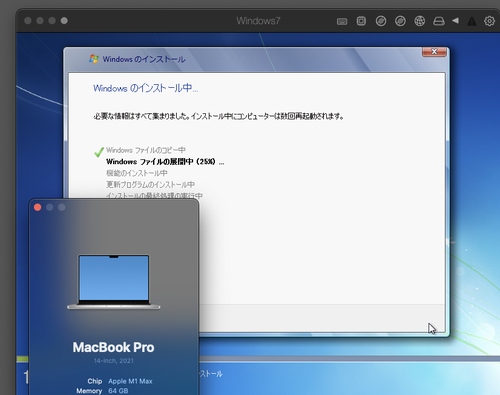Image resolution: width=500 pixels, height=395 pixels.
Task: Click the 'MacBook Pro' title text
Action: [x=113, y=347]
